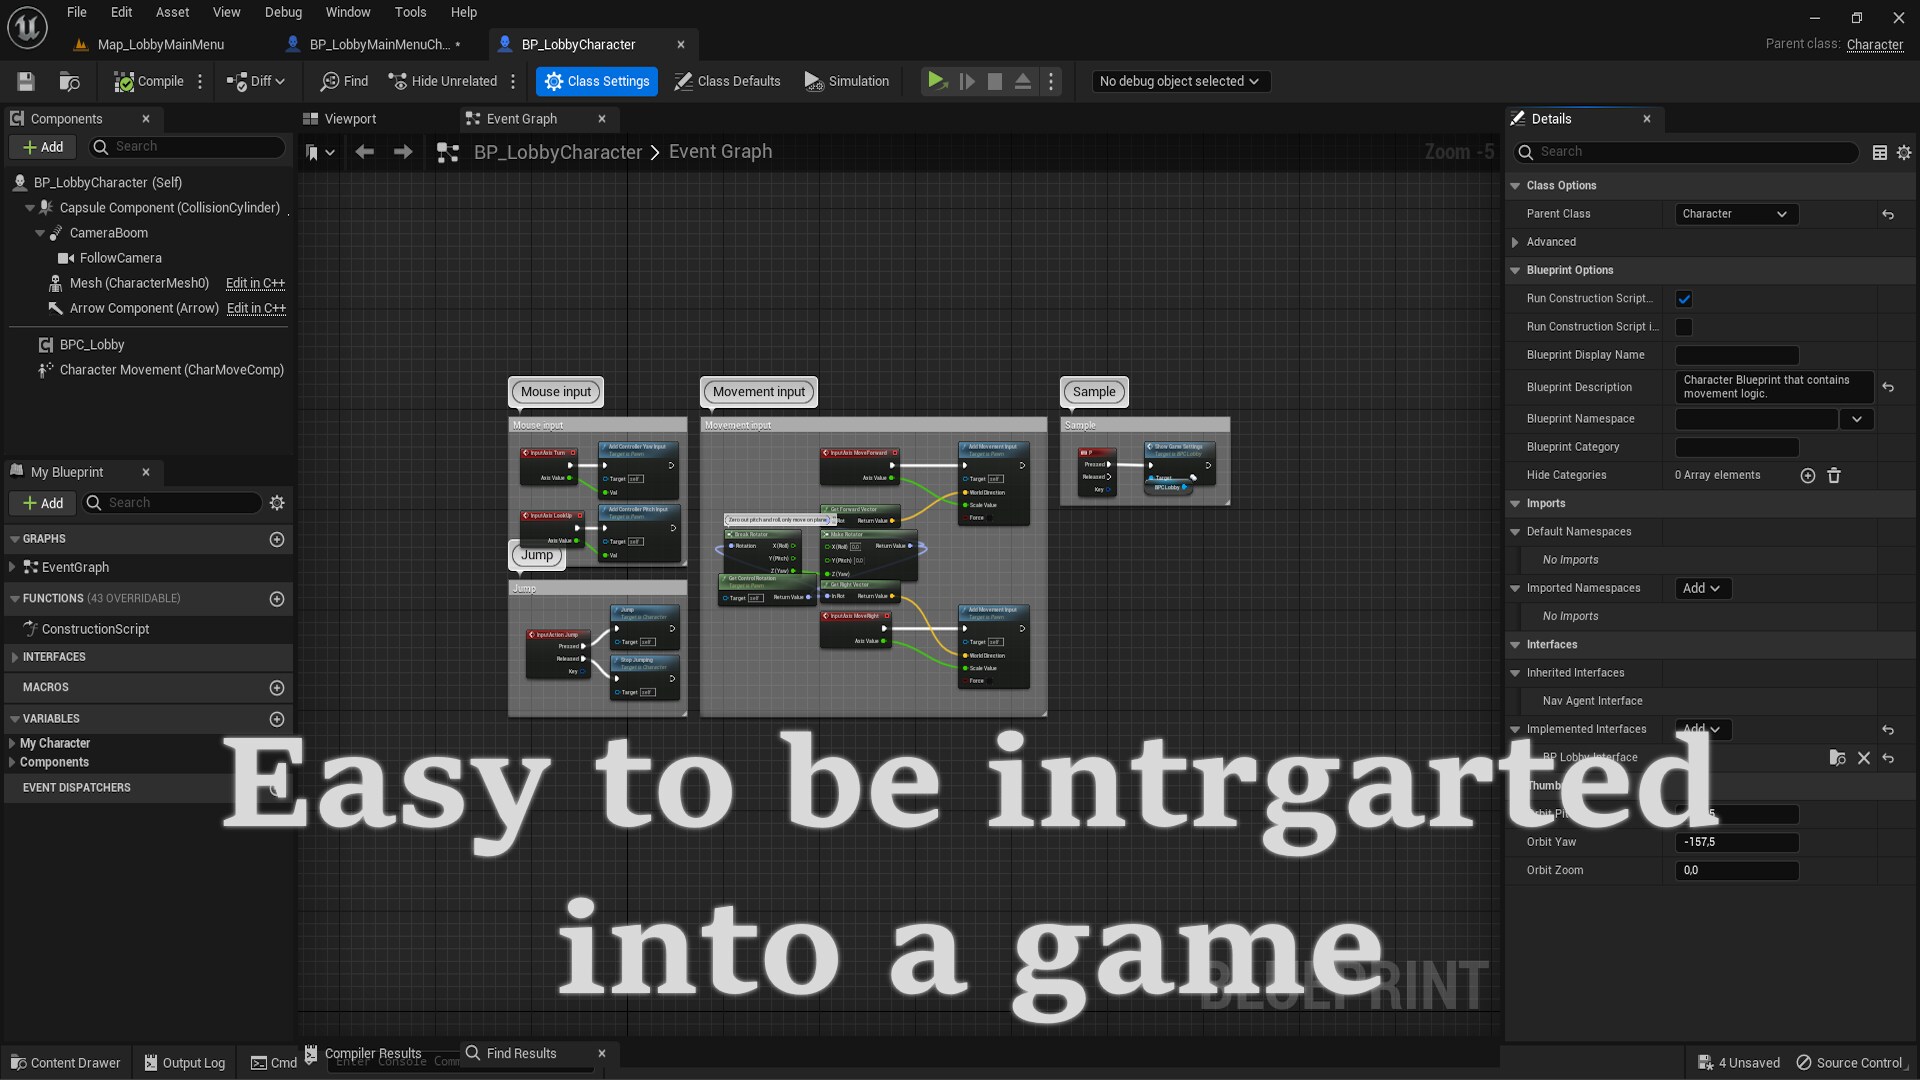Open the debug object selection dropdown
Image resolution: width=1920 pixels, height=1080 pixels.
[x=1179, y=81]
